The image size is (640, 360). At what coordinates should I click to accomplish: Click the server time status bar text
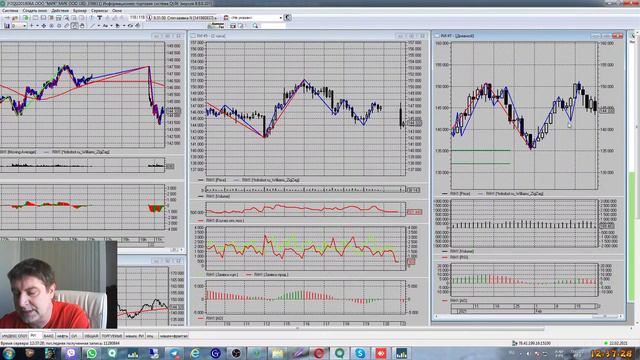(60, 343)
